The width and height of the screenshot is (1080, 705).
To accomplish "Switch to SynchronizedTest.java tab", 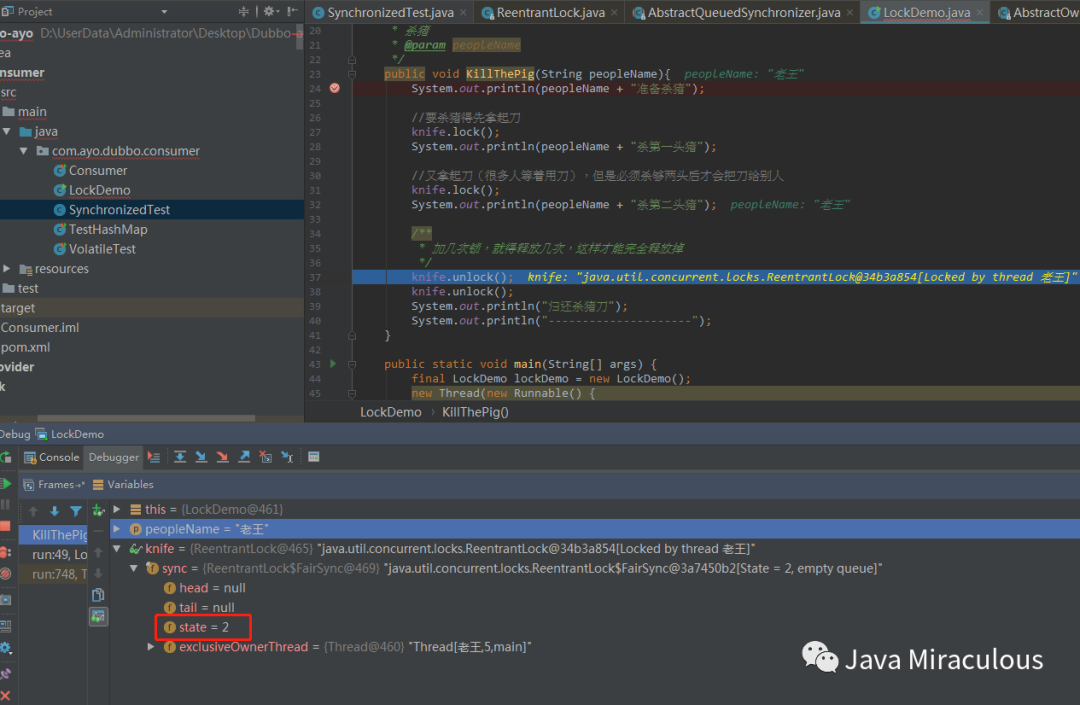I will pyautogui.click(x=390, y=12).
